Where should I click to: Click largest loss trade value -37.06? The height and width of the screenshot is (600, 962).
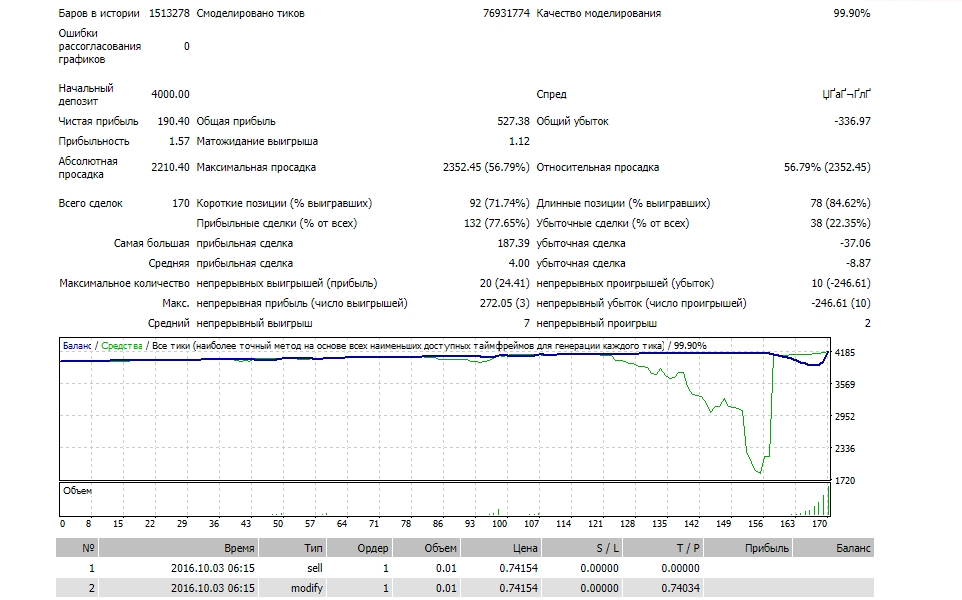pos(855,244)
